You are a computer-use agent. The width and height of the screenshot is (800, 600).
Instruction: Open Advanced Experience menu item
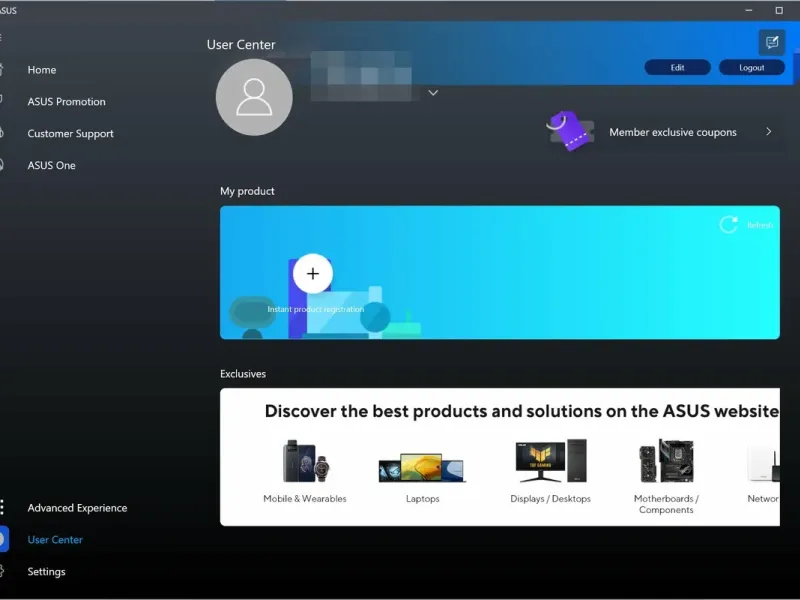click(77, 508)
